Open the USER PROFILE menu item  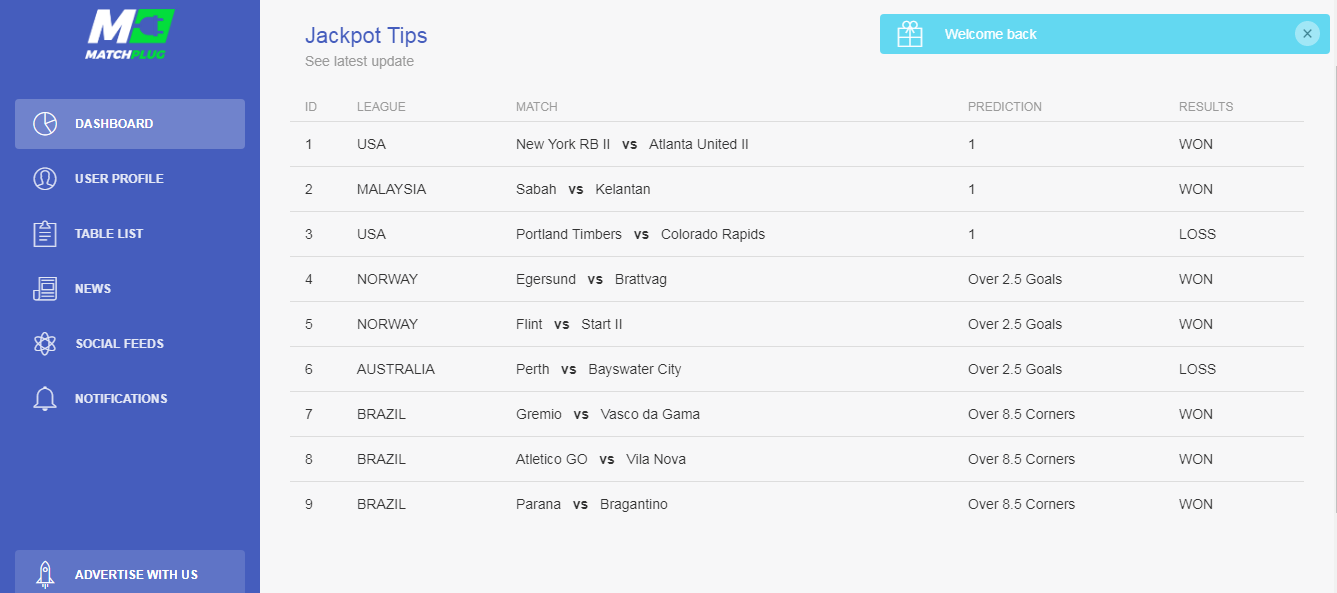130,179
